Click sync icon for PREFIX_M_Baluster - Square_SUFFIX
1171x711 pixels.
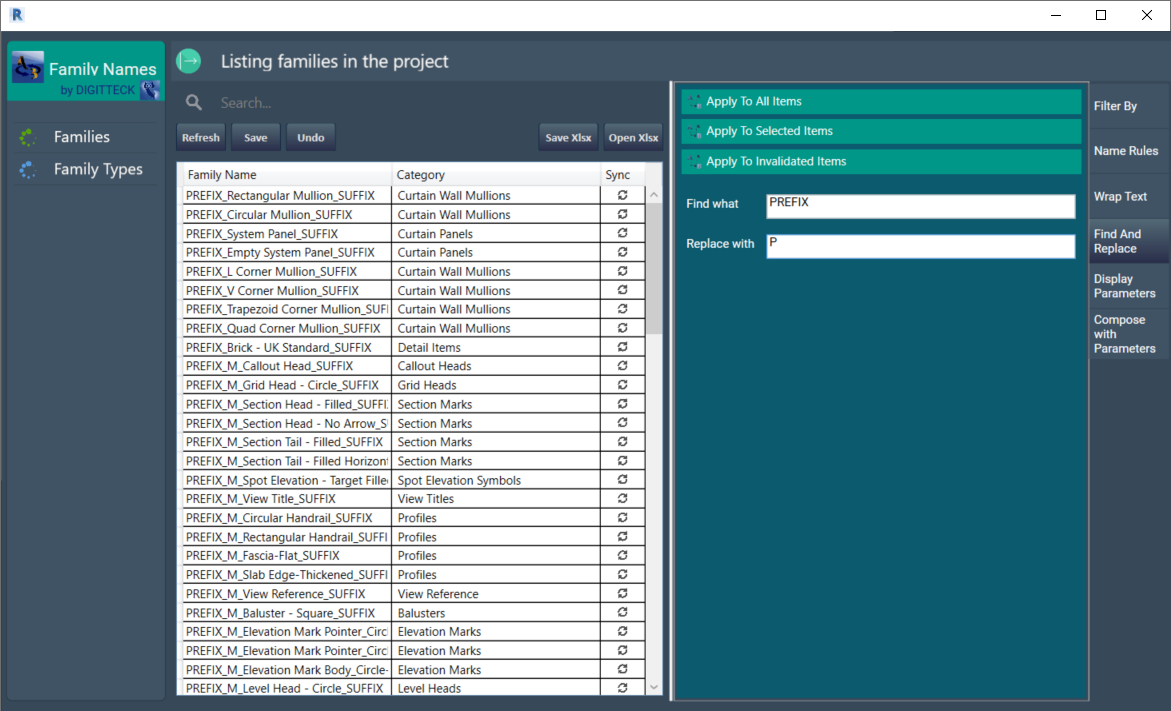point(622,612)
